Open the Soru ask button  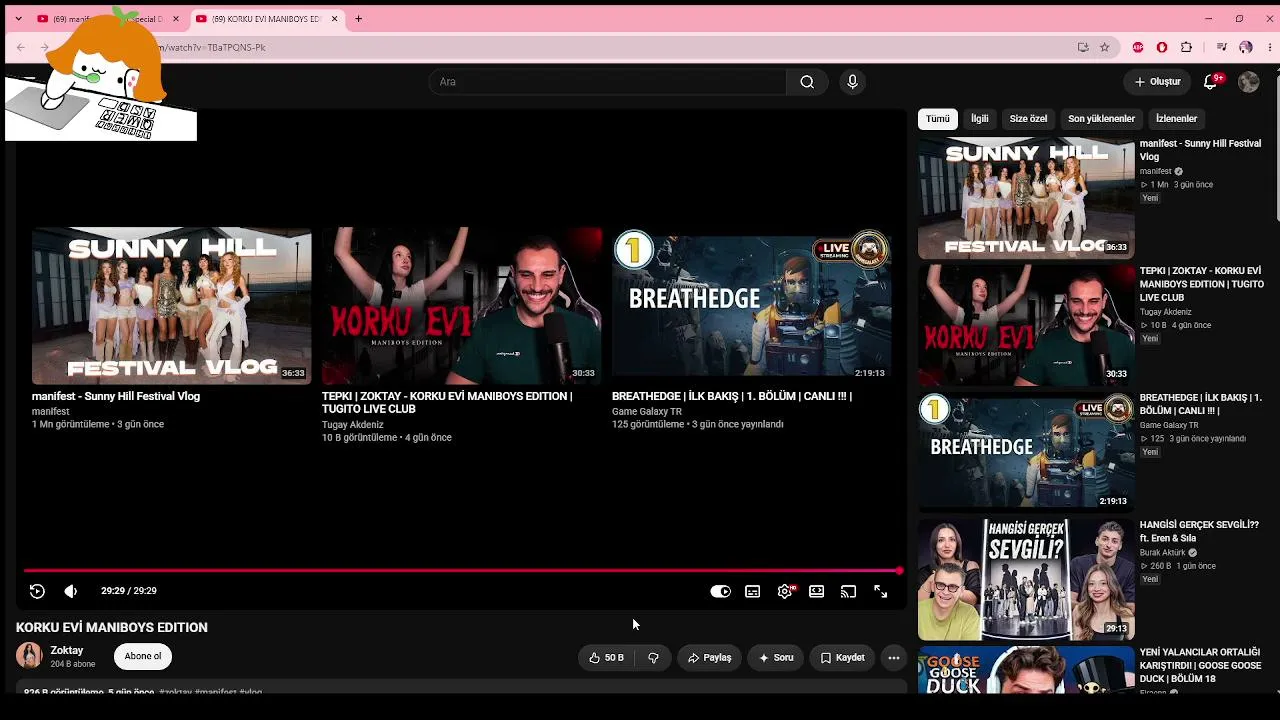(x=776, y=657)
